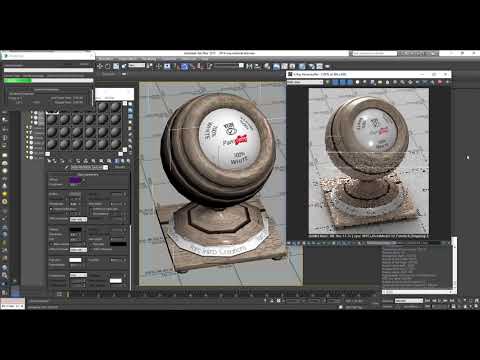Open the named selection sets dropdown arrow

pyautogui.click(x=241, y=65)
